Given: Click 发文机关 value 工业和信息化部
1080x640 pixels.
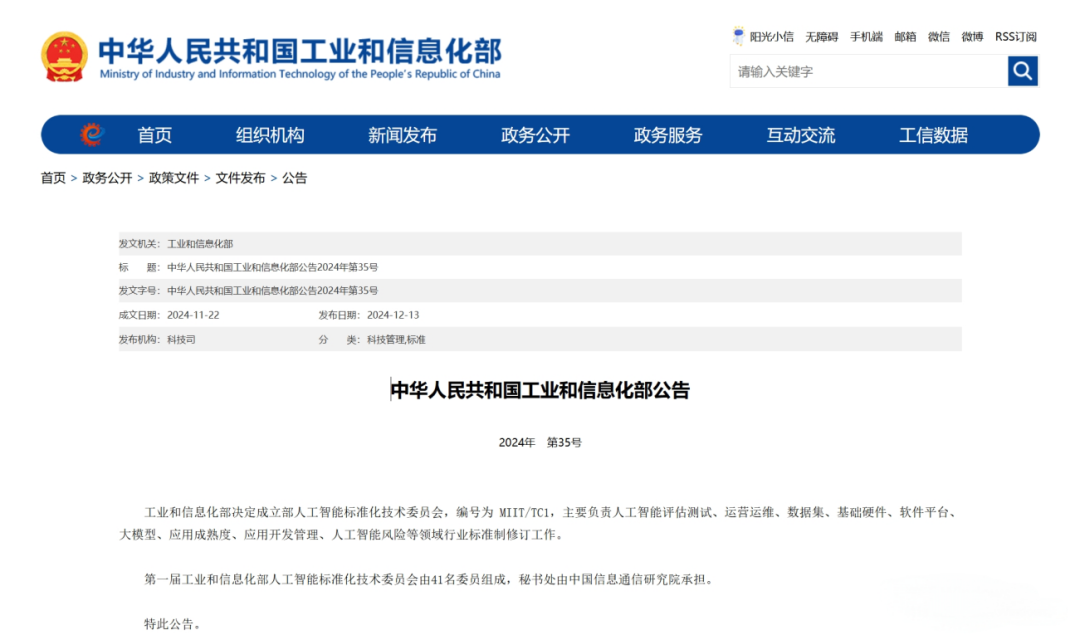Looking at the screenshot, I should [200, 244].
